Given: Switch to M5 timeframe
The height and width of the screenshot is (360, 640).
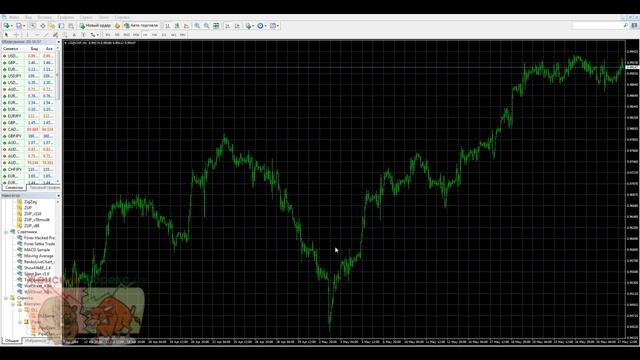Looking at the screenshot, I should point(117,35).
